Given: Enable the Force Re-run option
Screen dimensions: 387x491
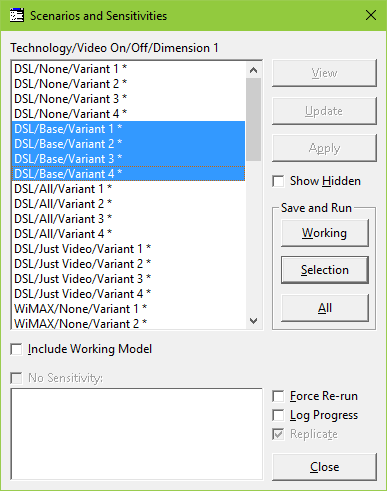Looking at the screenshot, I should pos(278,396).
